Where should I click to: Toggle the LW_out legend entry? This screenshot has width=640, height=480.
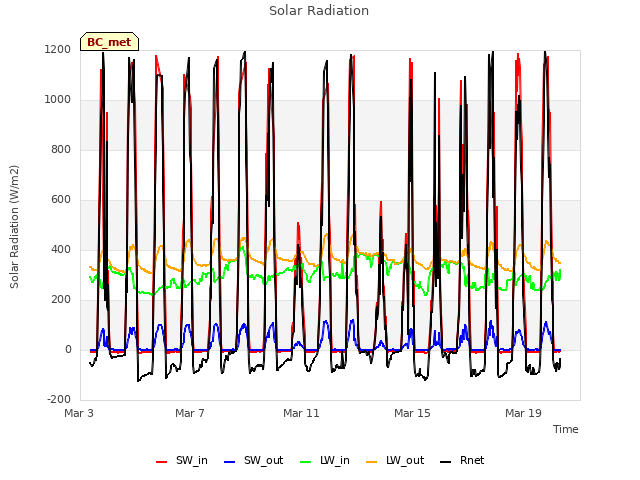click(395, 461)
